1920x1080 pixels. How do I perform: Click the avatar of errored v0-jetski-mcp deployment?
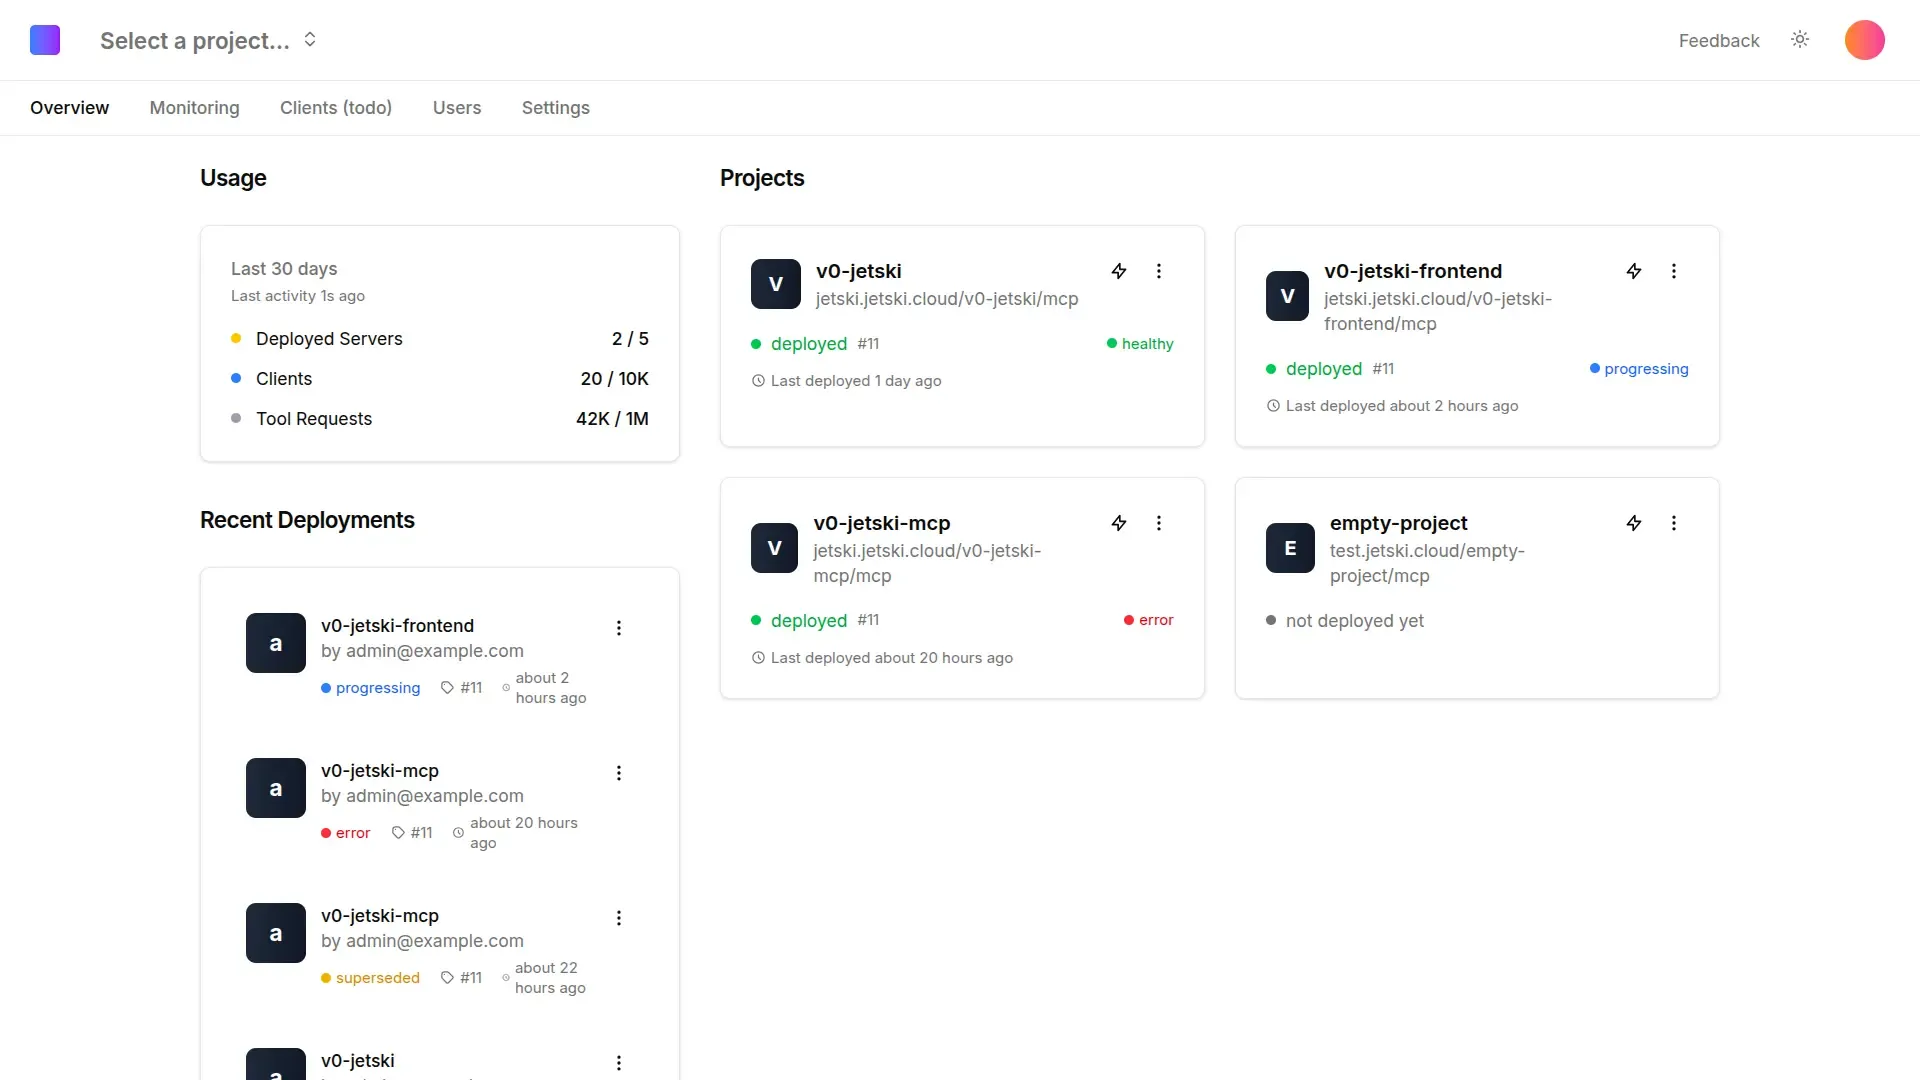pyautogui.click(x=276, y=788)
